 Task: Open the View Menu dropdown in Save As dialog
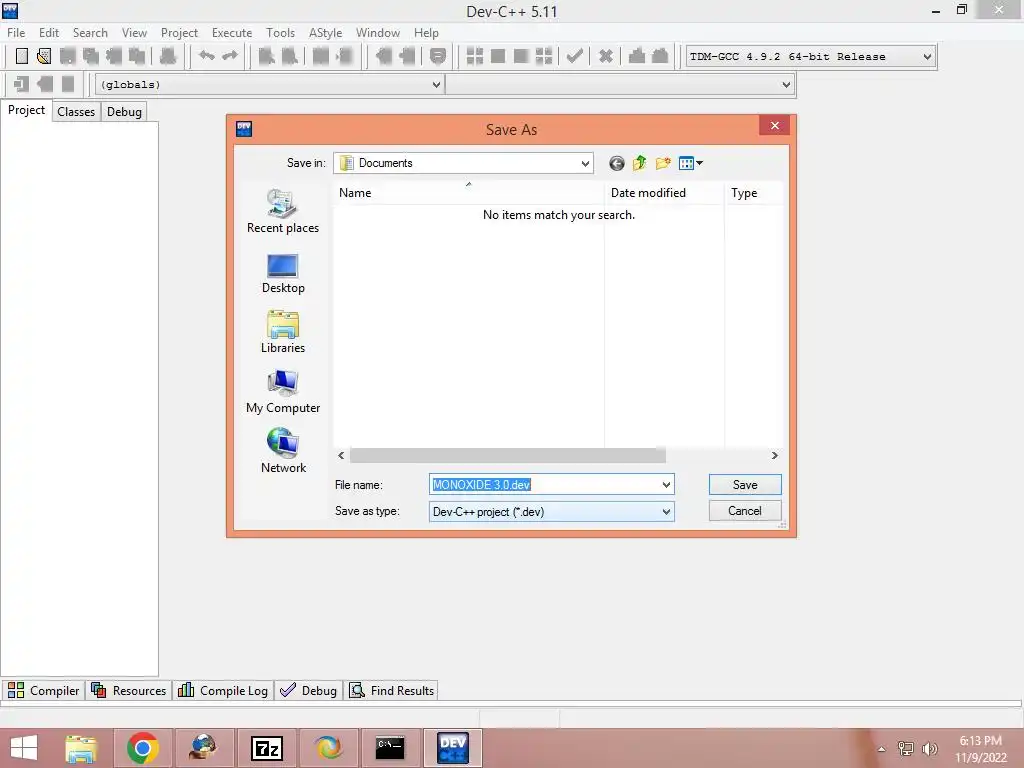coord(690,163)
